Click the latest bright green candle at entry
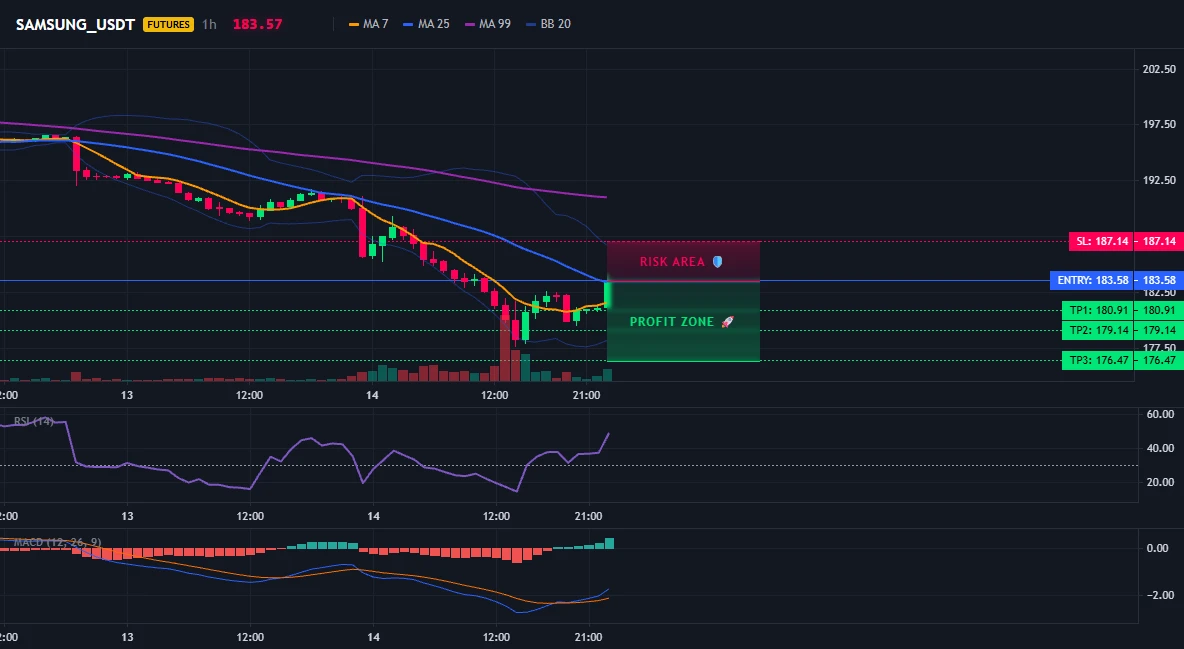 pyautogui.click(x=607, y=294)
